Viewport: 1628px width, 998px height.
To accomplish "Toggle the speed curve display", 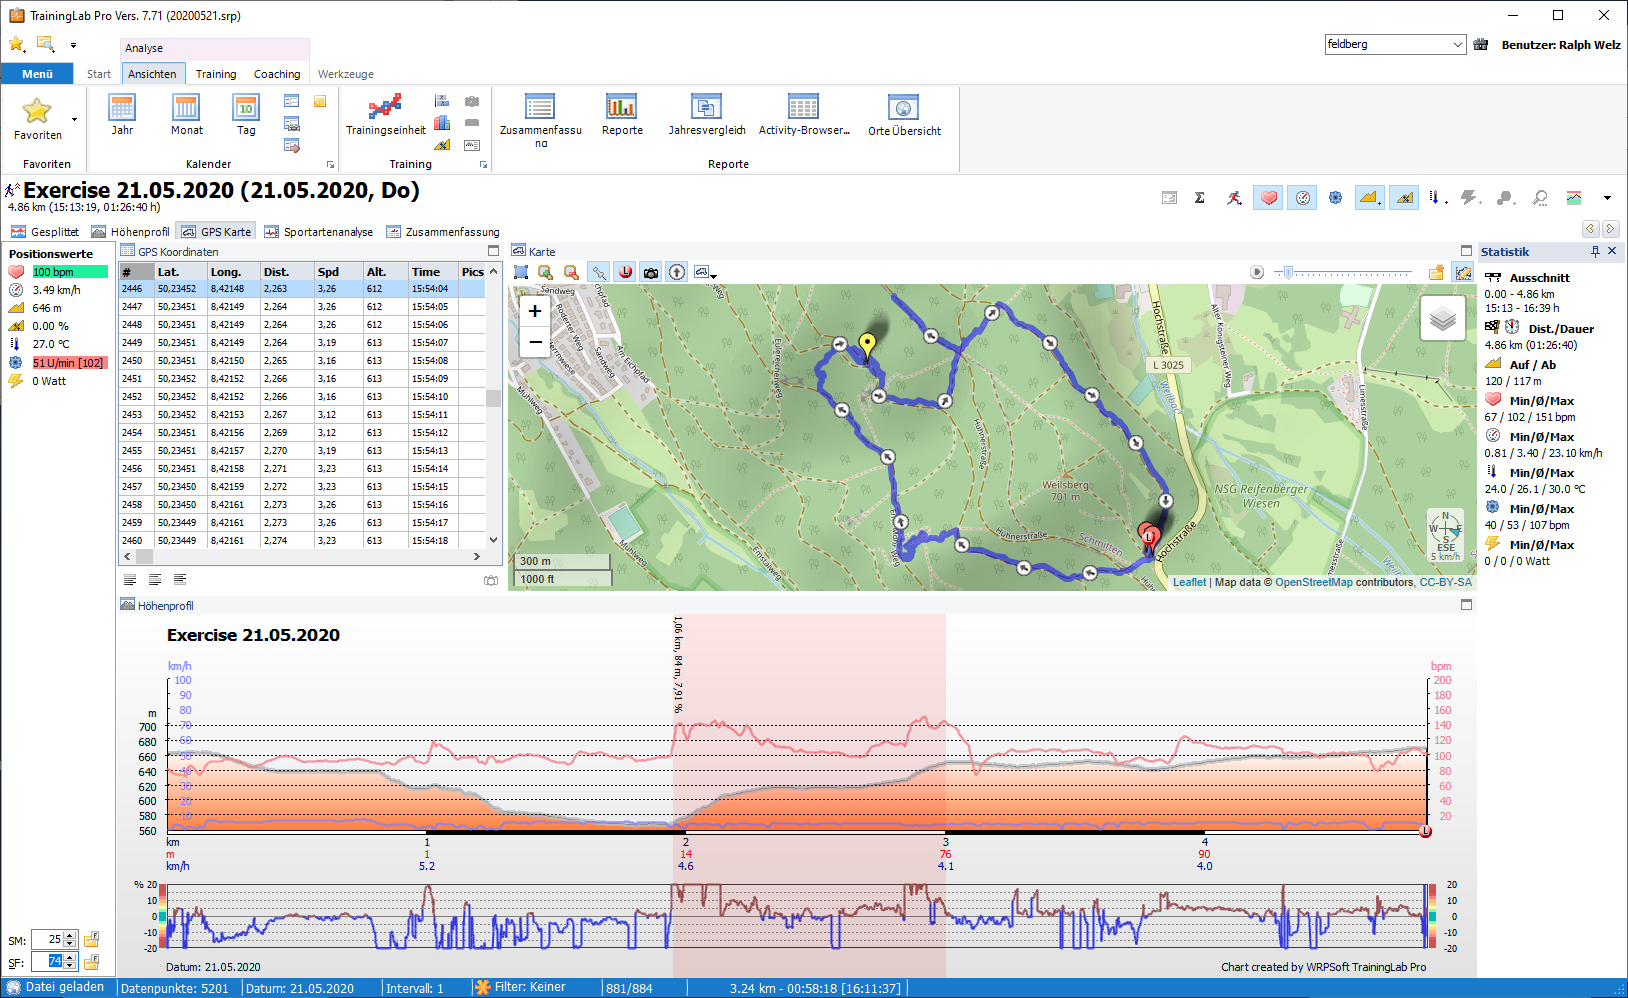I will point(1303,198).
